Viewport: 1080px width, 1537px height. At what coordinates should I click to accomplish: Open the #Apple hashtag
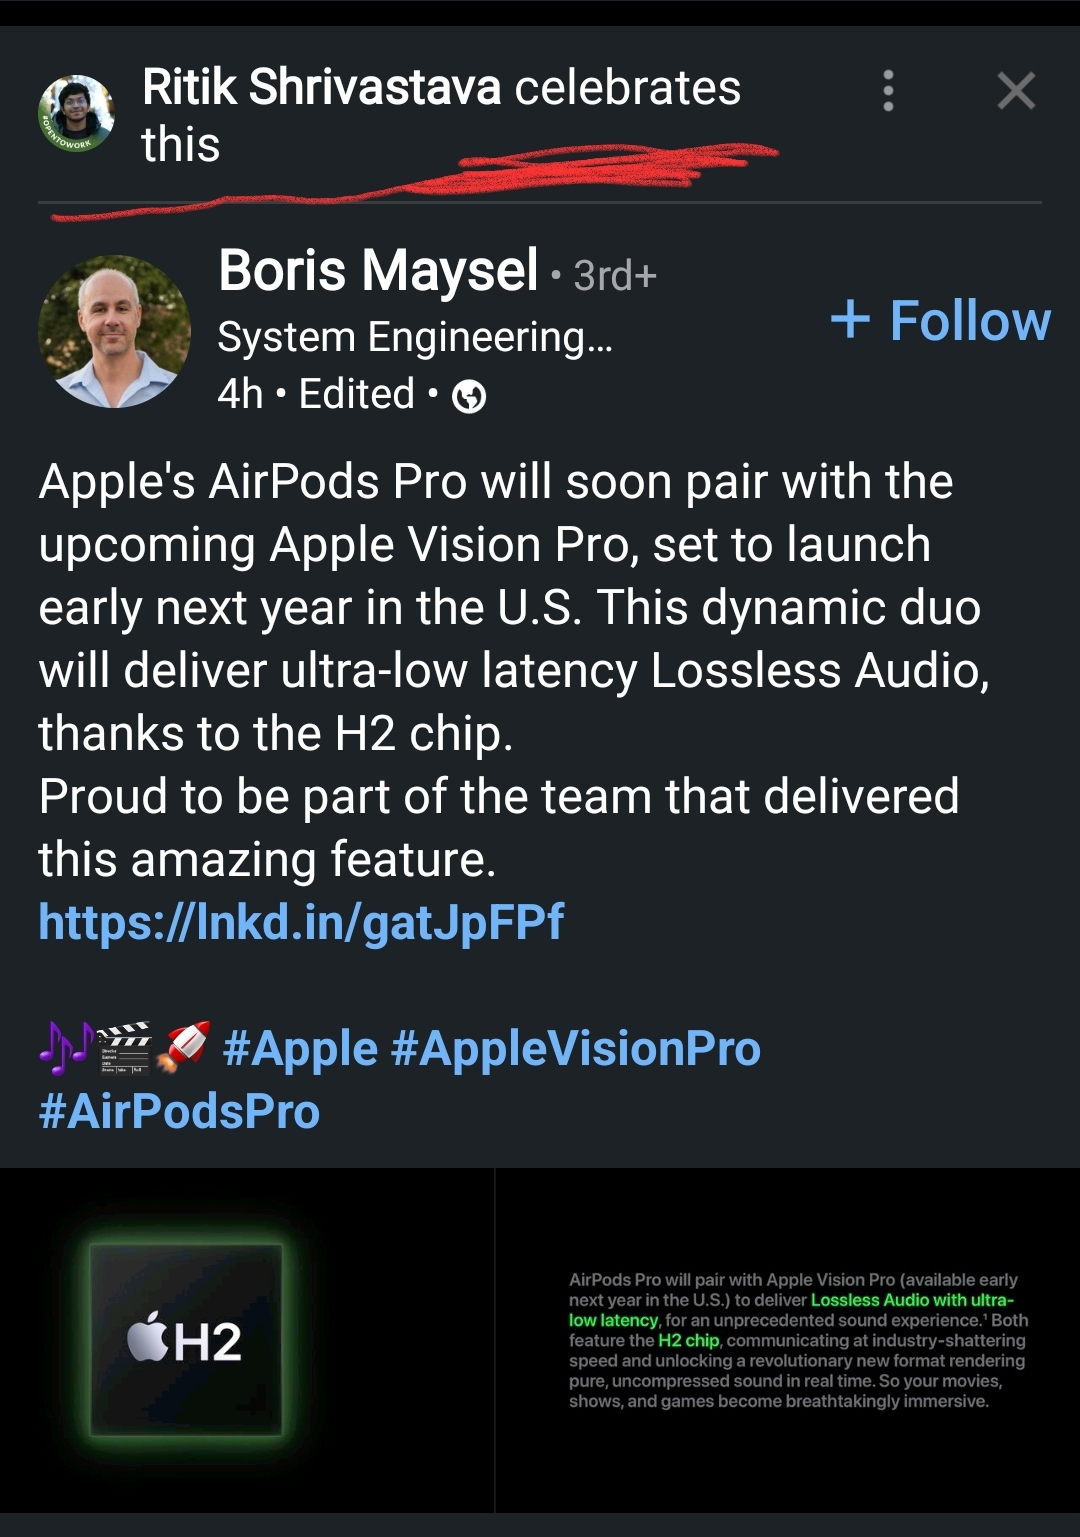coord(300,1048)
